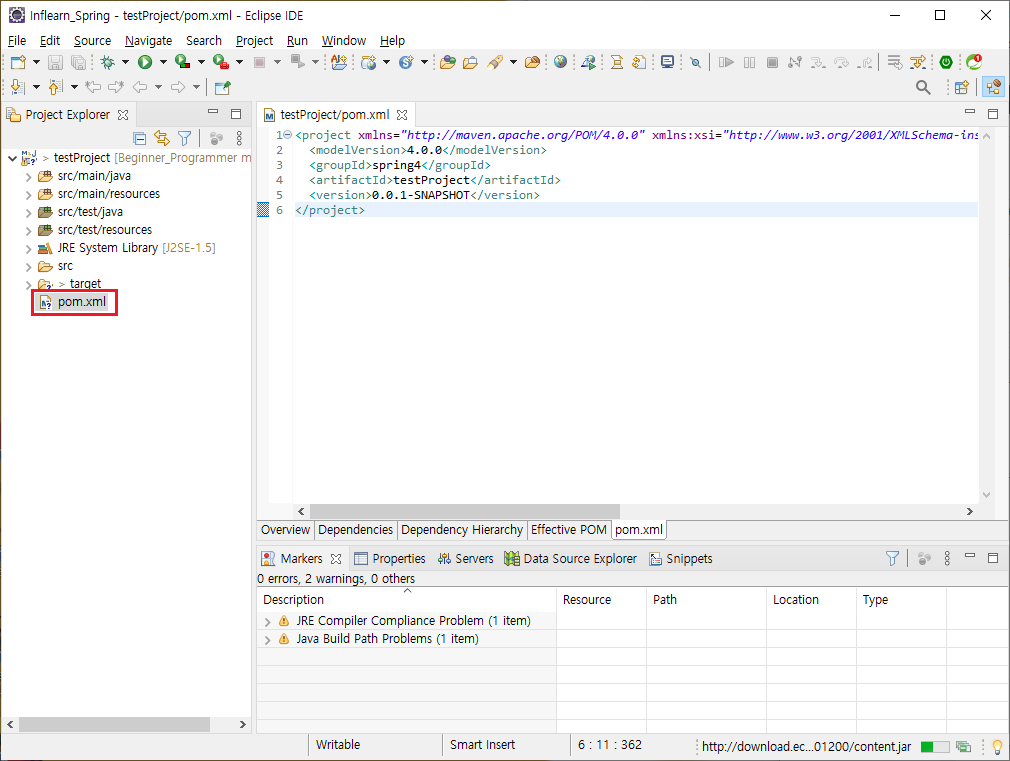Click the Launch on server toolbar icon

click(x=588, y=63)
